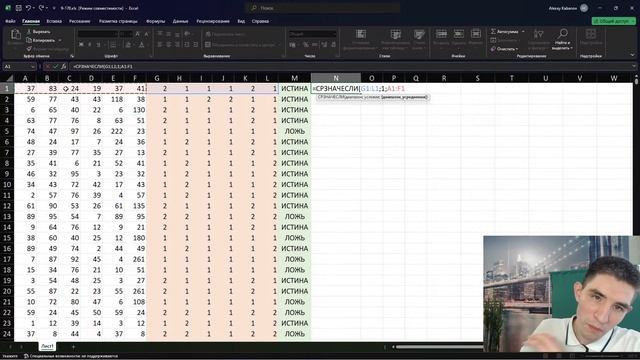The image size is (640, 360).
Task: Switch to the Формулы tab
Action: tap(156, 21)
